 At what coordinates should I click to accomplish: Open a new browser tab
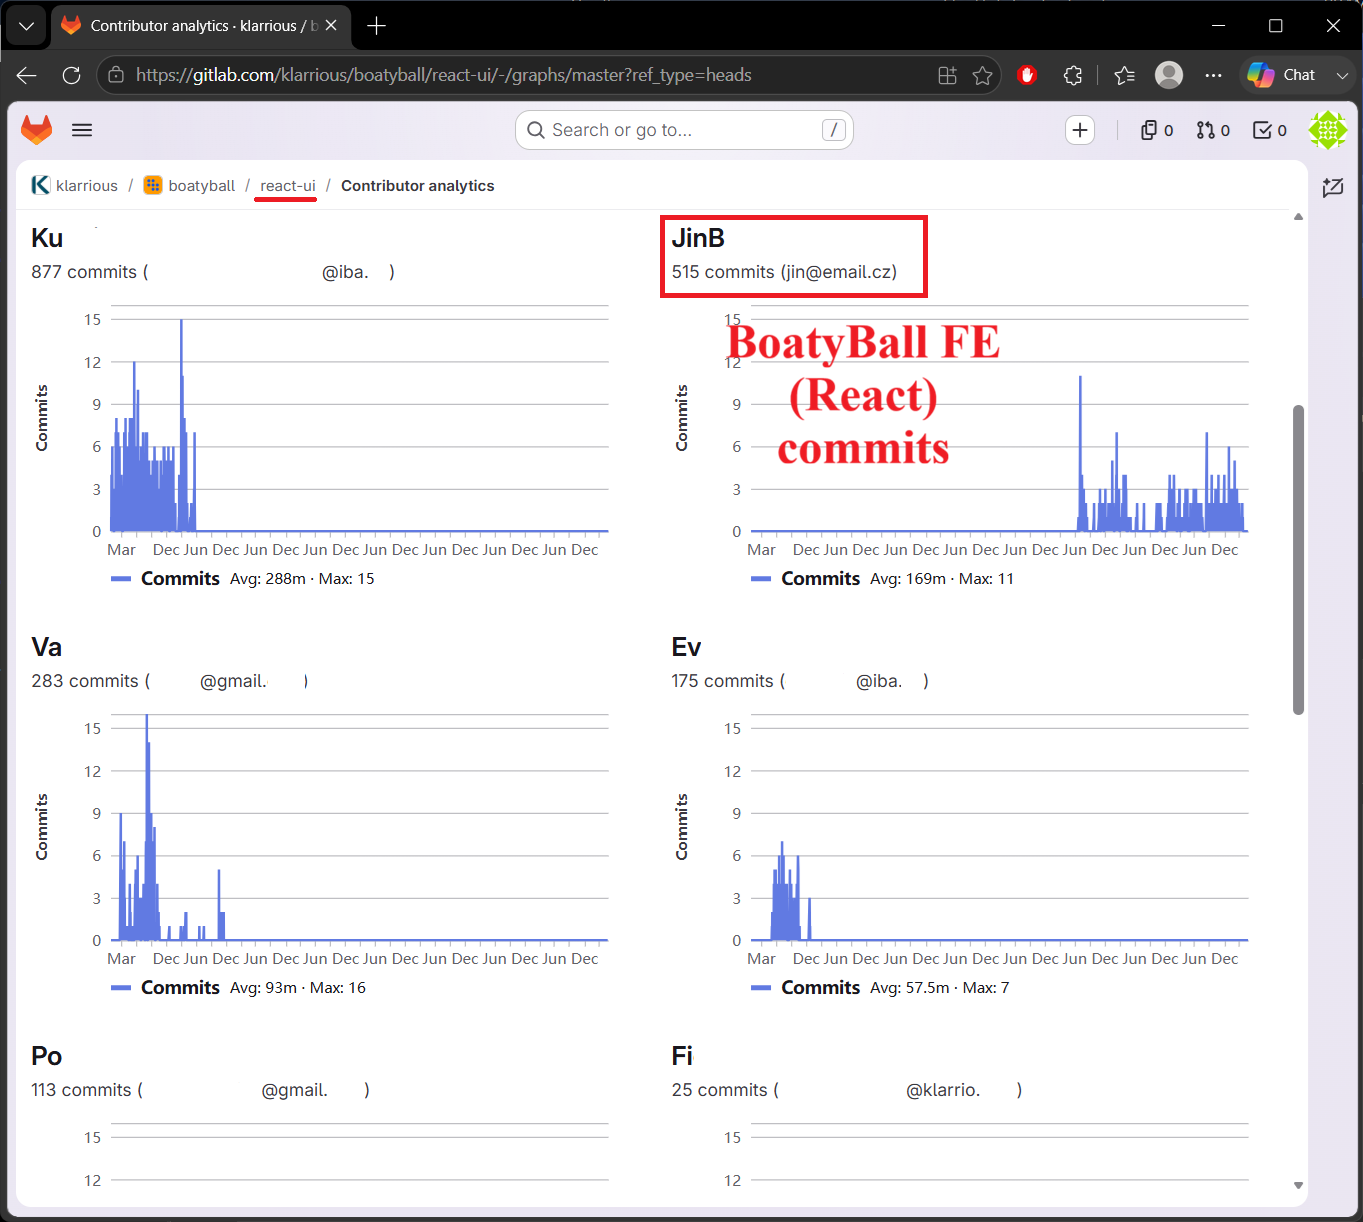(377, 26)
